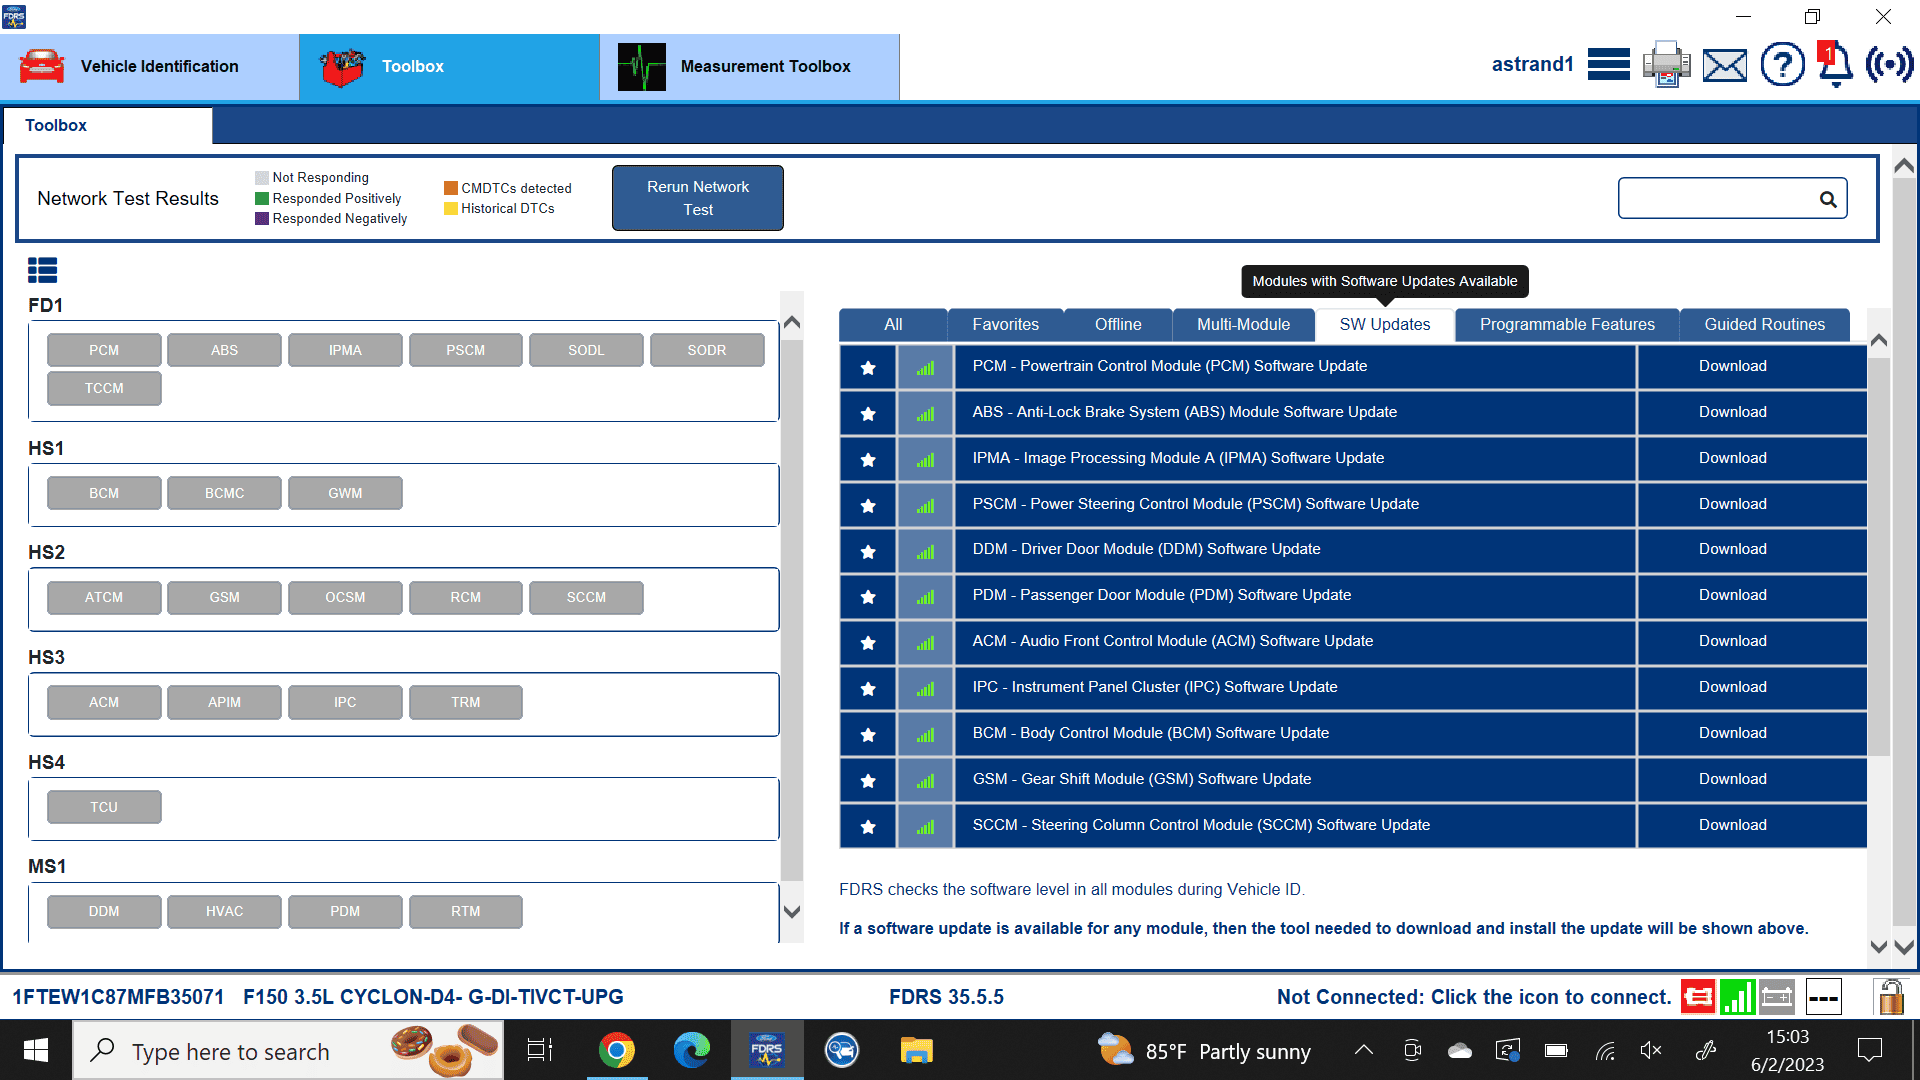
Task: Click the down chevron of the module list scrollbar
Action: 792,911
